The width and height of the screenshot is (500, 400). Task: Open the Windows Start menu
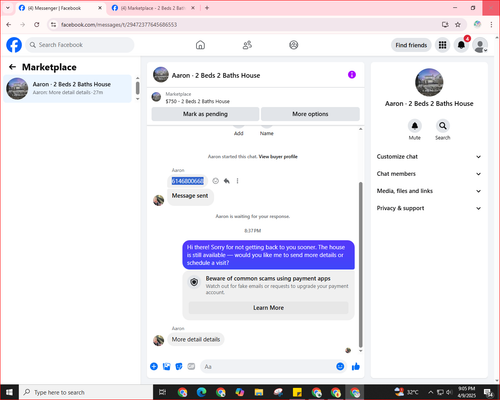[x=9, y=392]
